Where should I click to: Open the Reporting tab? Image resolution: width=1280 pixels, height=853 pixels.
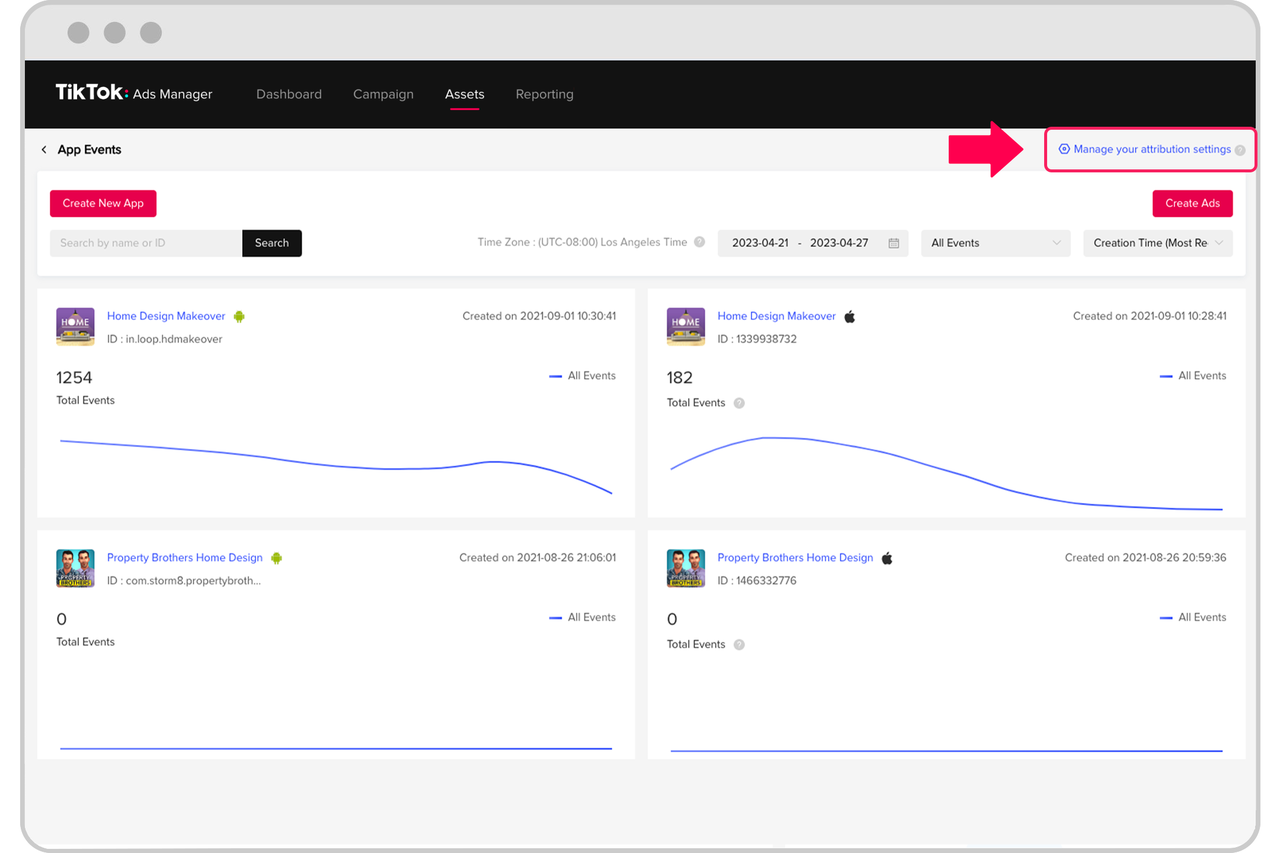pos(545,94)
